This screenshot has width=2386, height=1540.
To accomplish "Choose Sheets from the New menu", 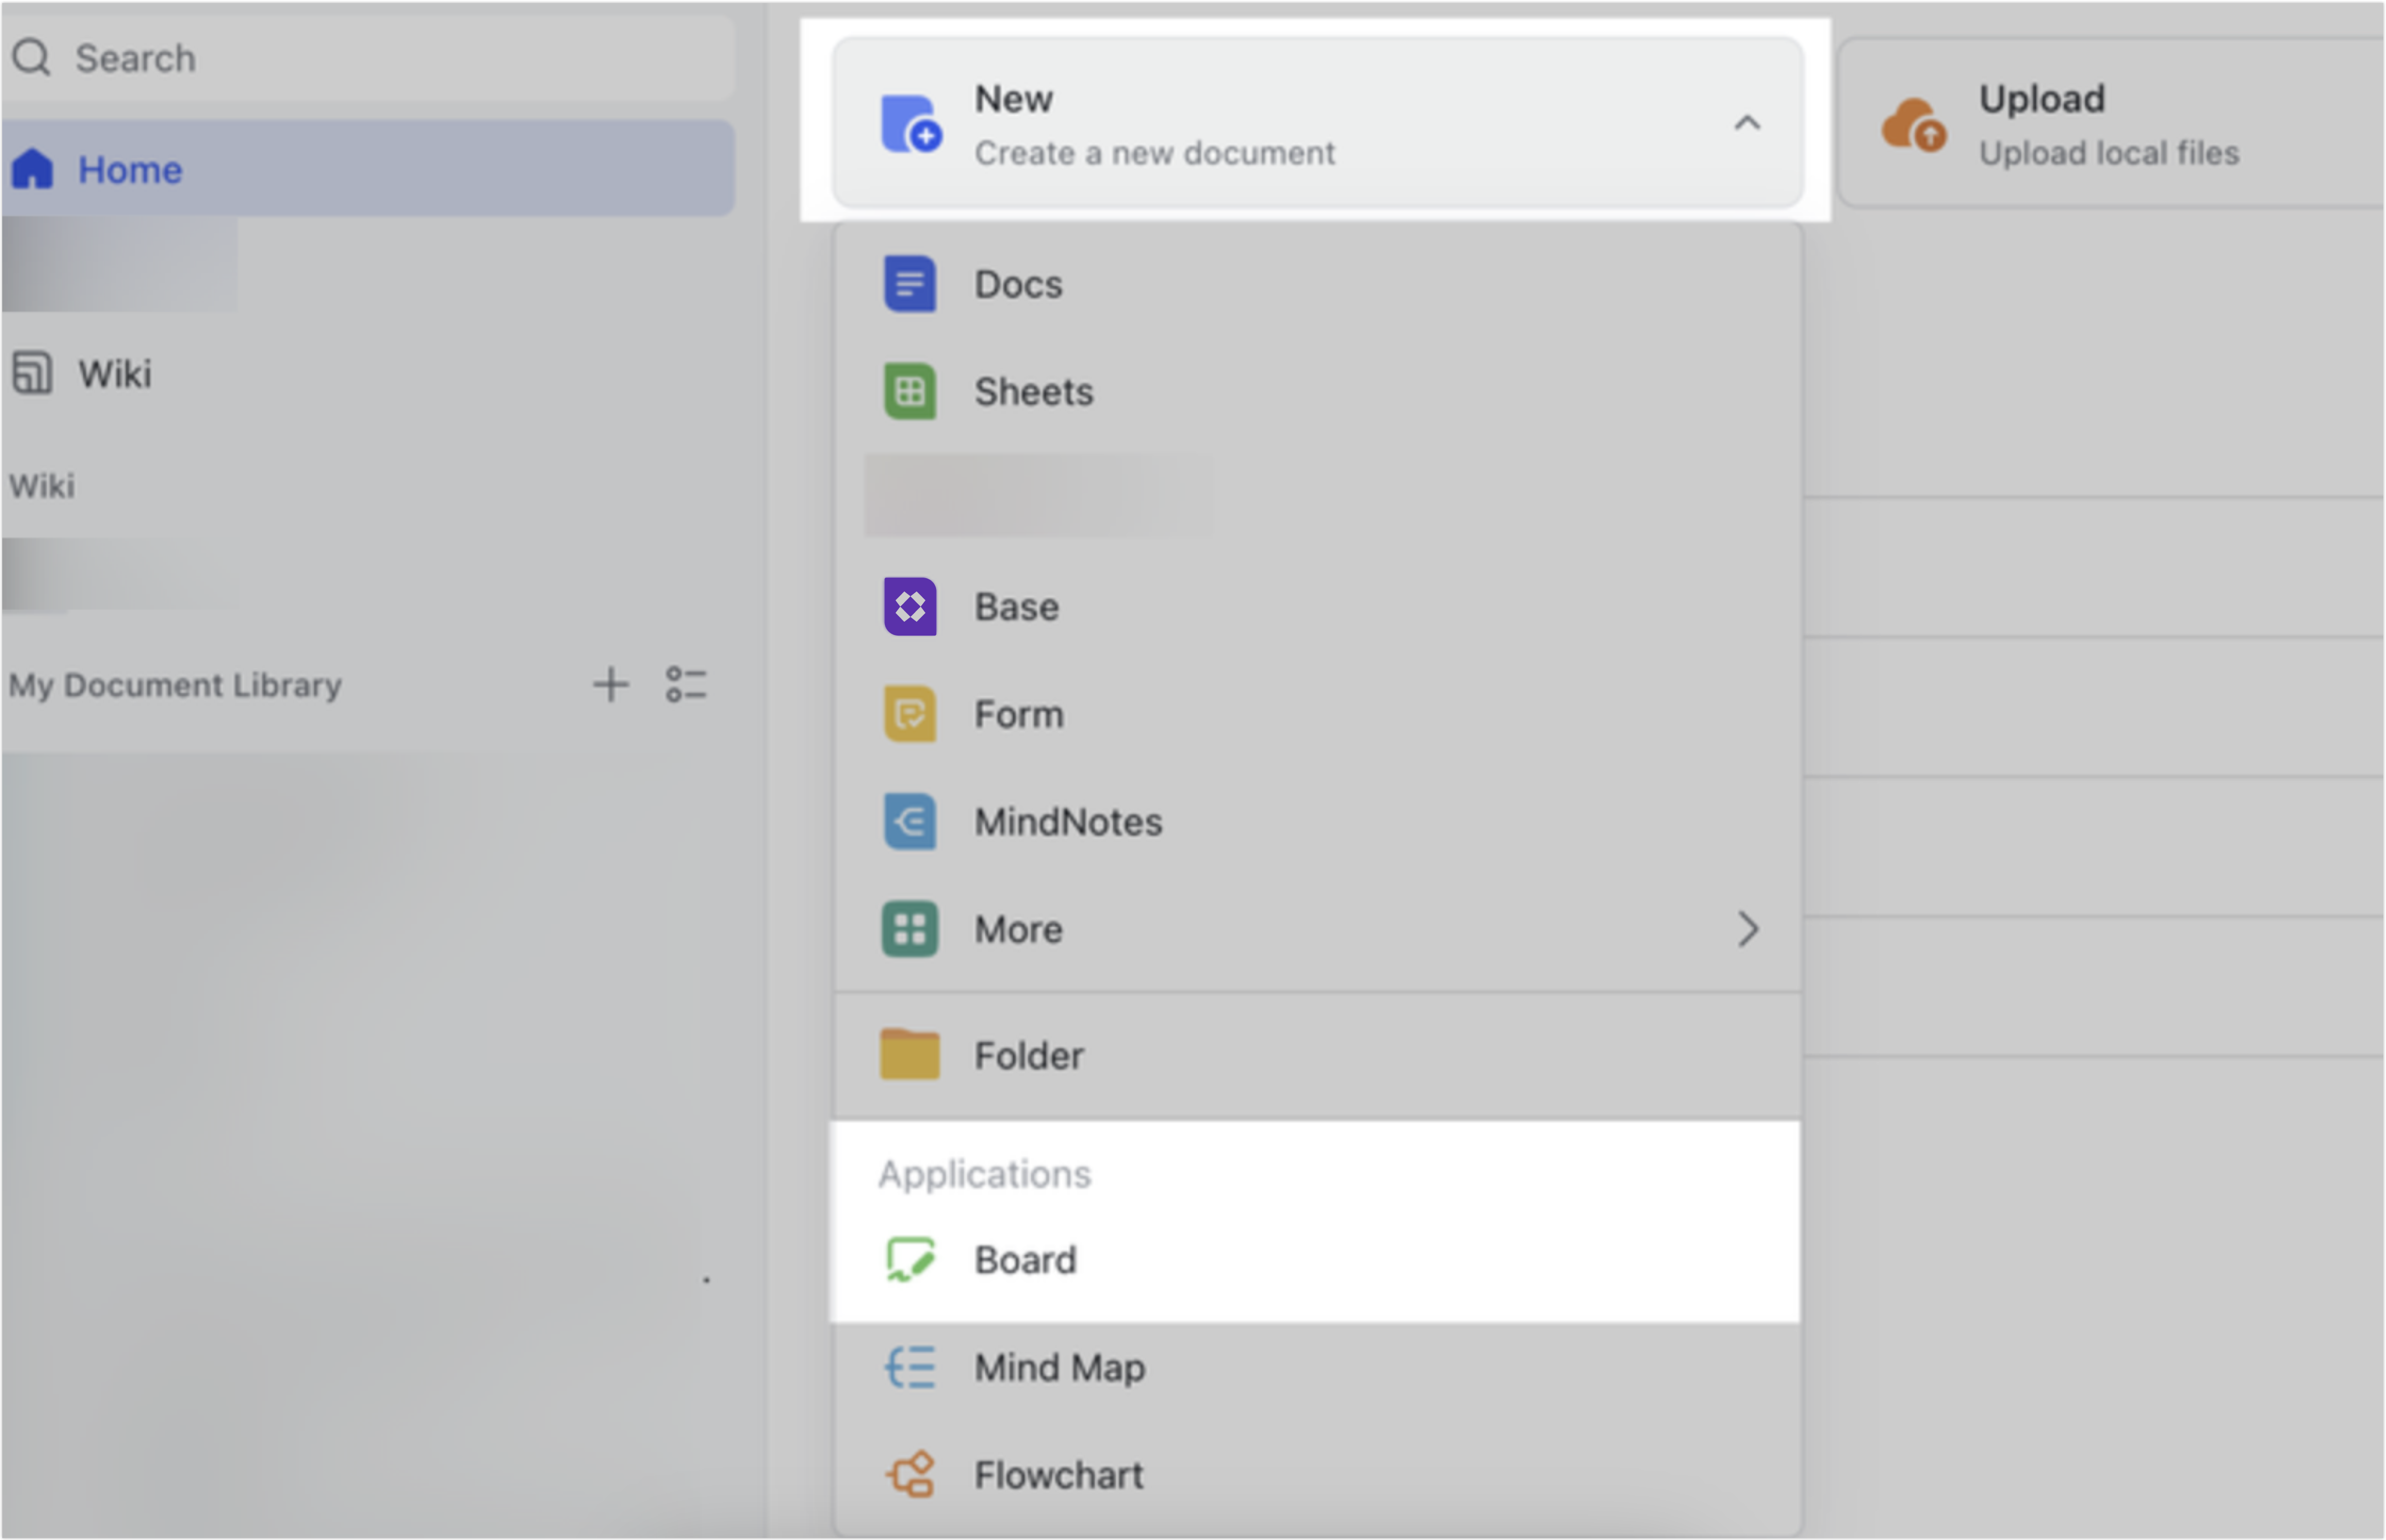I will click(1317, 391).
